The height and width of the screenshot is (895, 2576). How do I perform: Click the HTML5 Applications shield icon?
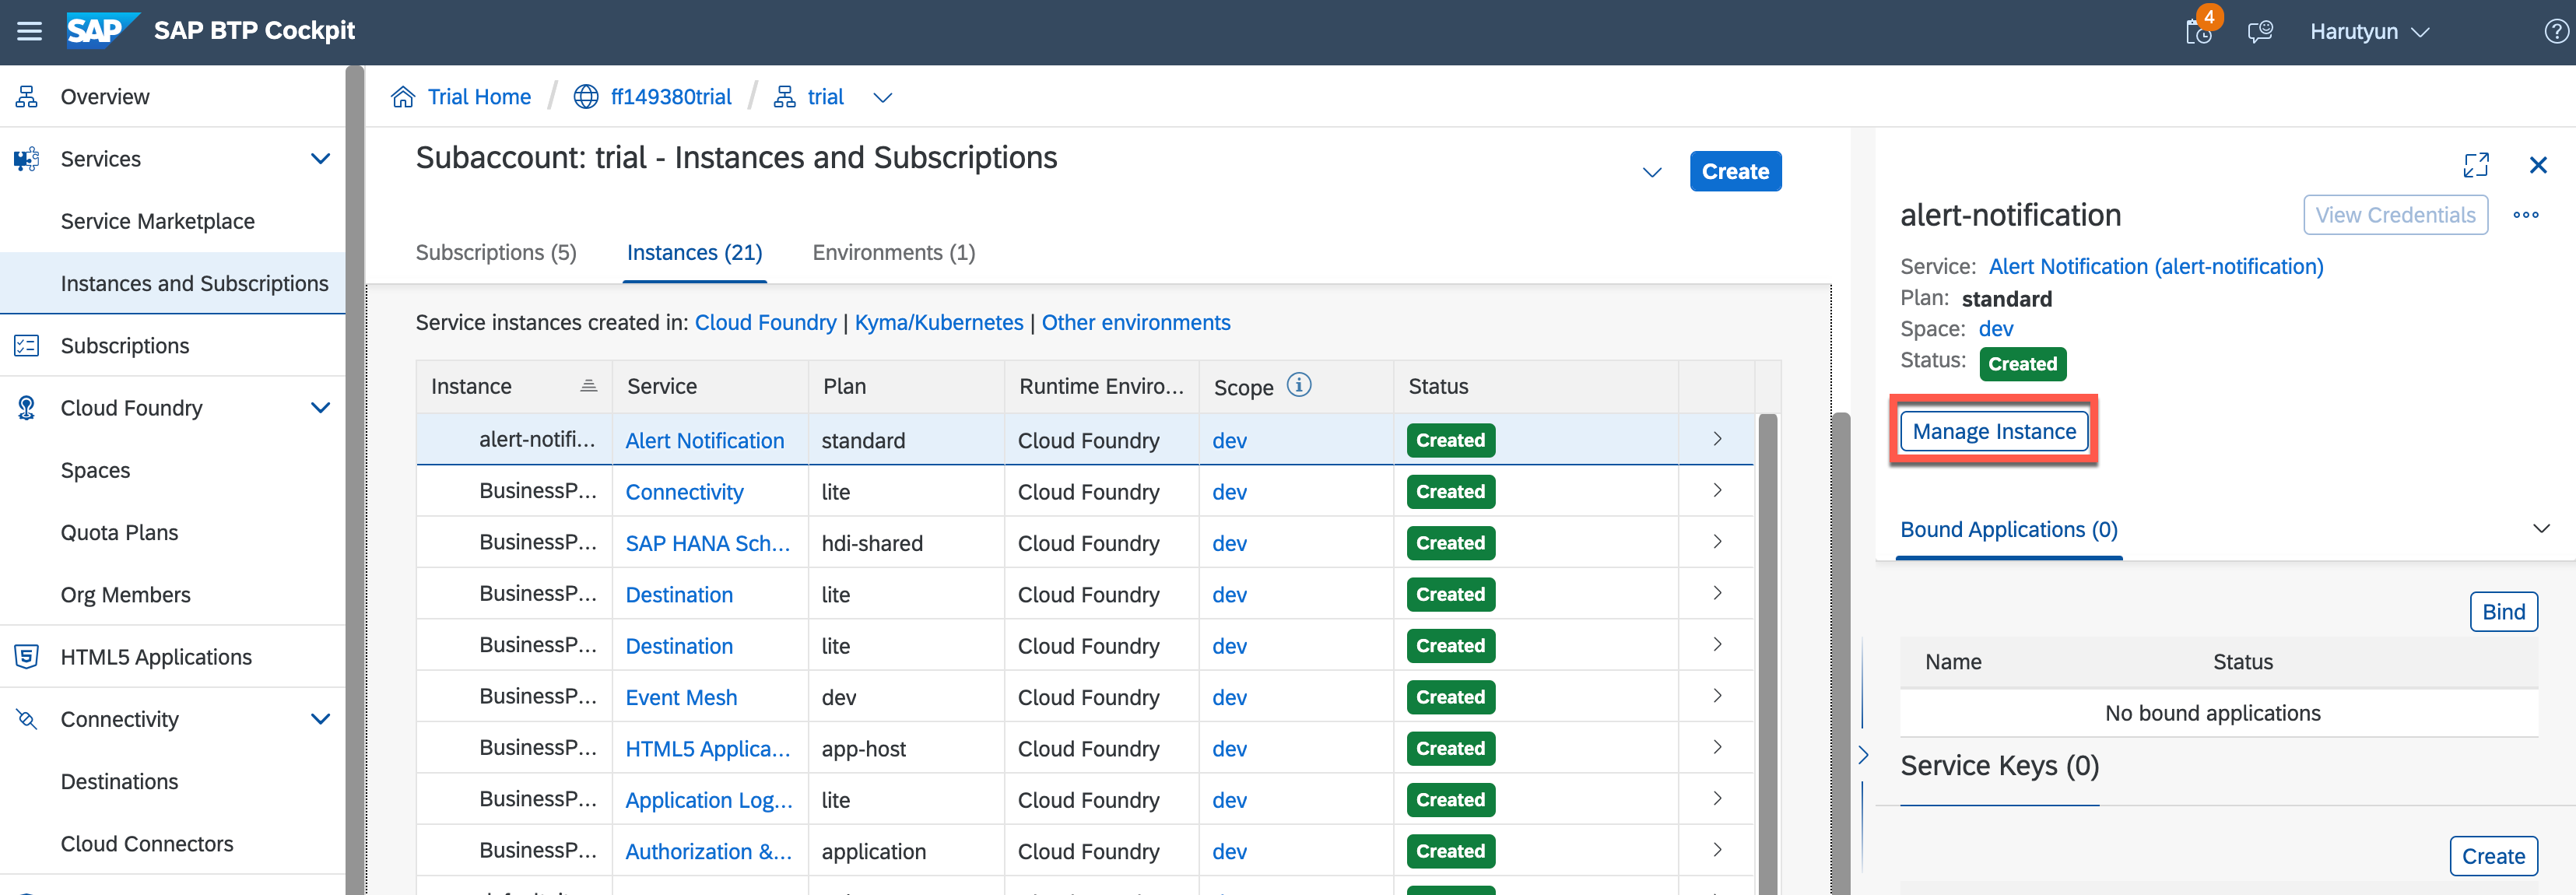pos(27,657)
